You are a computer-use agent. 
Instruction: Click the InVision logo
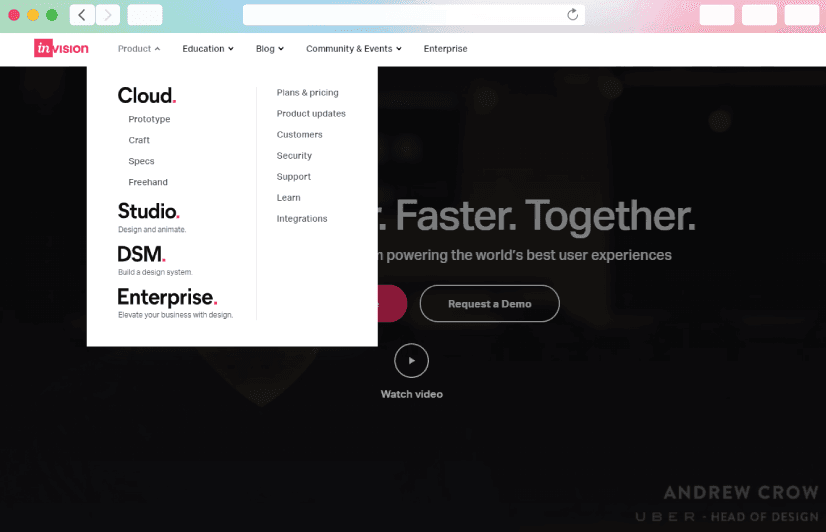point(61,49)
